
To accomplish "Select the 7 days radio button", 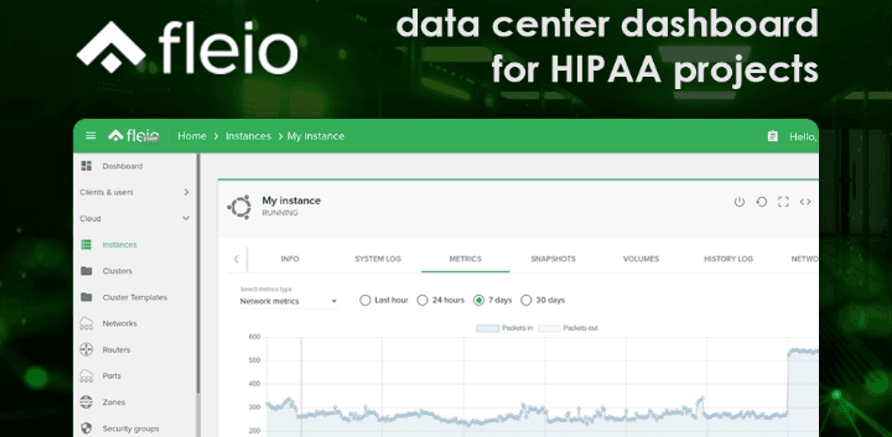I will [x=479, y=300].
